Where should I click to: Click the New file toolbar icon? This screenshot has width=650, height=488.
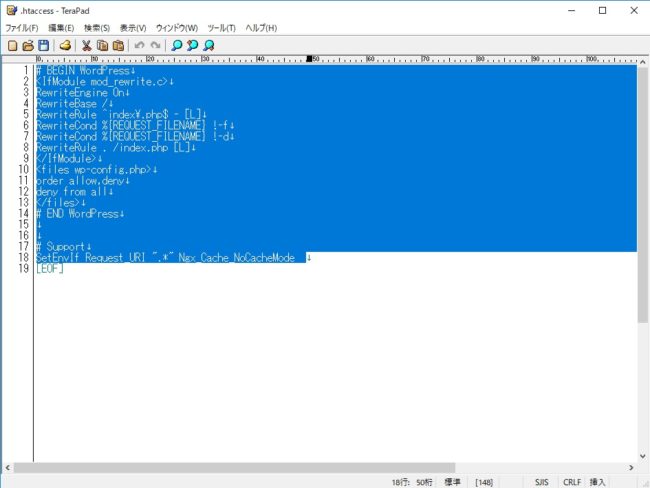tap(12, 45)
